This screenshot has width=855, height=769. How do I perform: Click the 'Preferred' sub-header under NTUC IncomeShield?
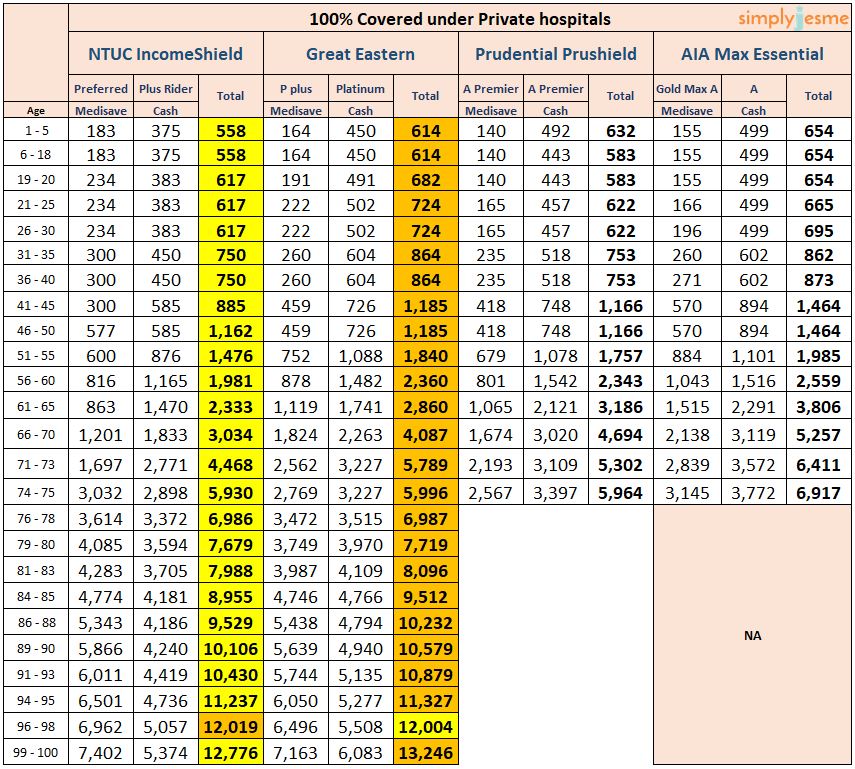(101, 89)
